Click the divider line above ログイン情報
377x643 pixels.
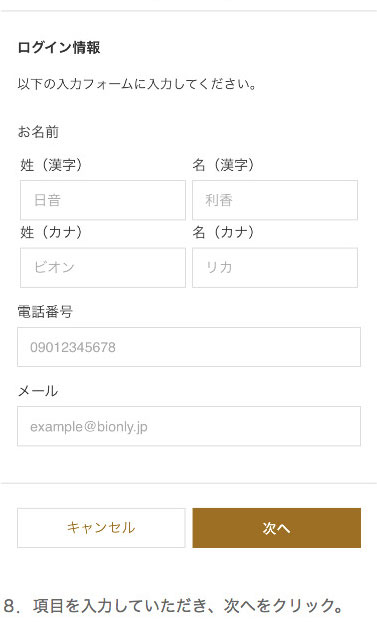coord(189,11)
